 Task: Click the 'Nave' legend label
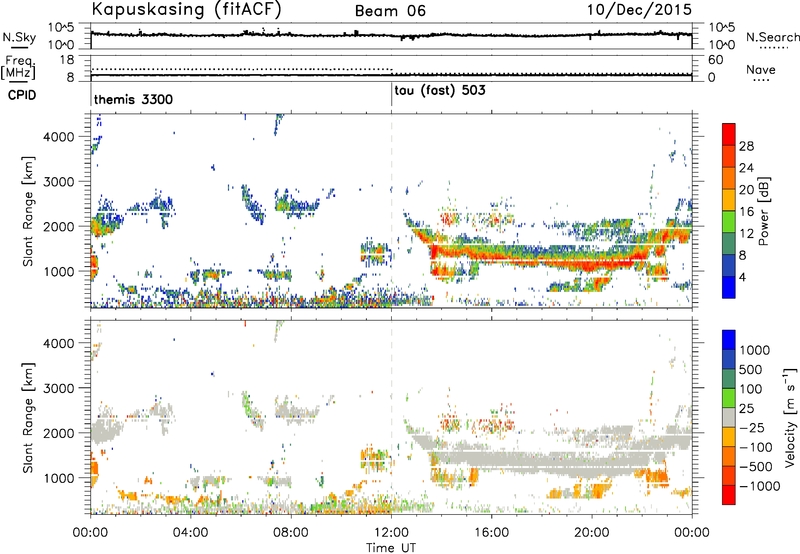click(x=761, y=70)
